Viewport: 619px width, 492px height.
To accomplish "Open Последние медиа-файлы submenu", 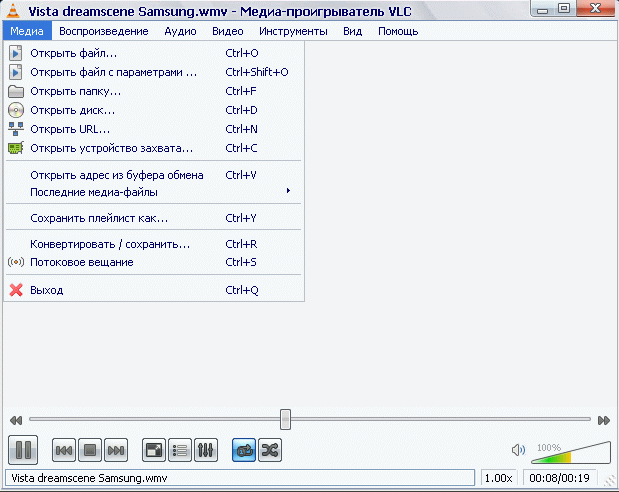I will 154,192.
